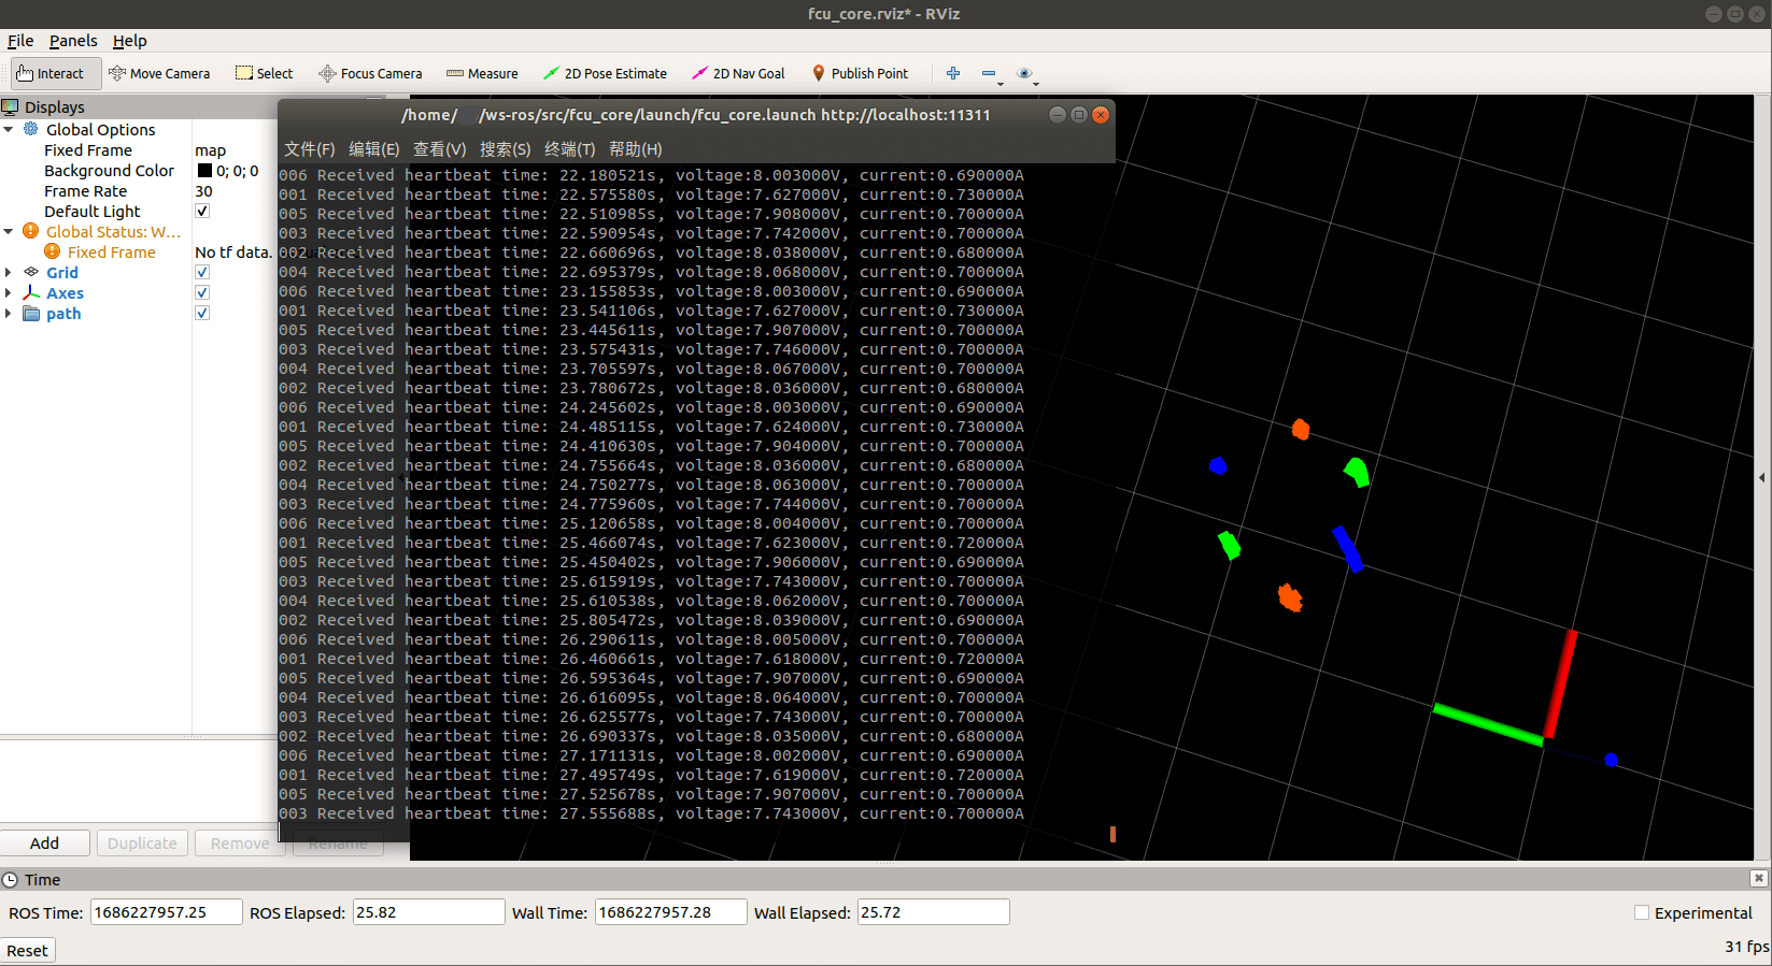
Task: Open the Panels menu
Action: [x=73, y=41]
